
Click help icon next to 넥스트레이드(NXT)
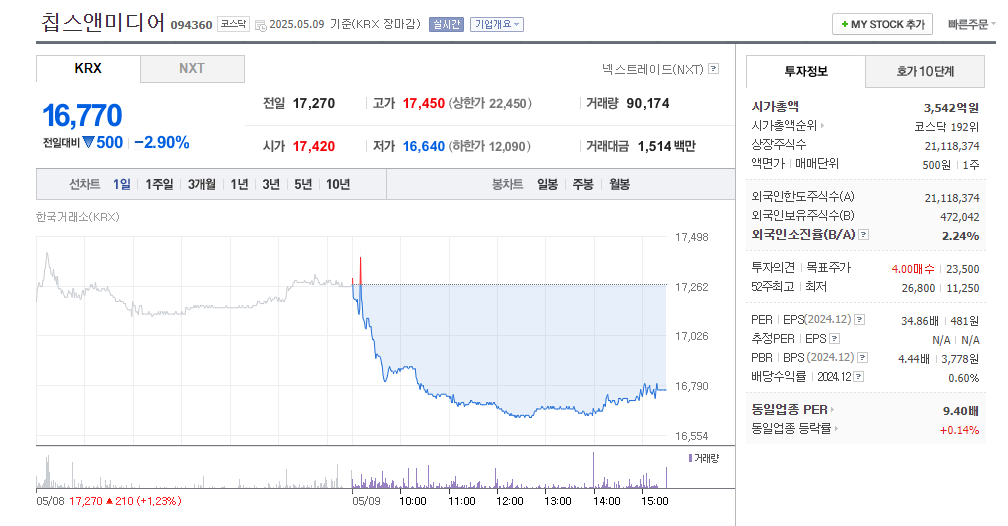tap(714, 69)
